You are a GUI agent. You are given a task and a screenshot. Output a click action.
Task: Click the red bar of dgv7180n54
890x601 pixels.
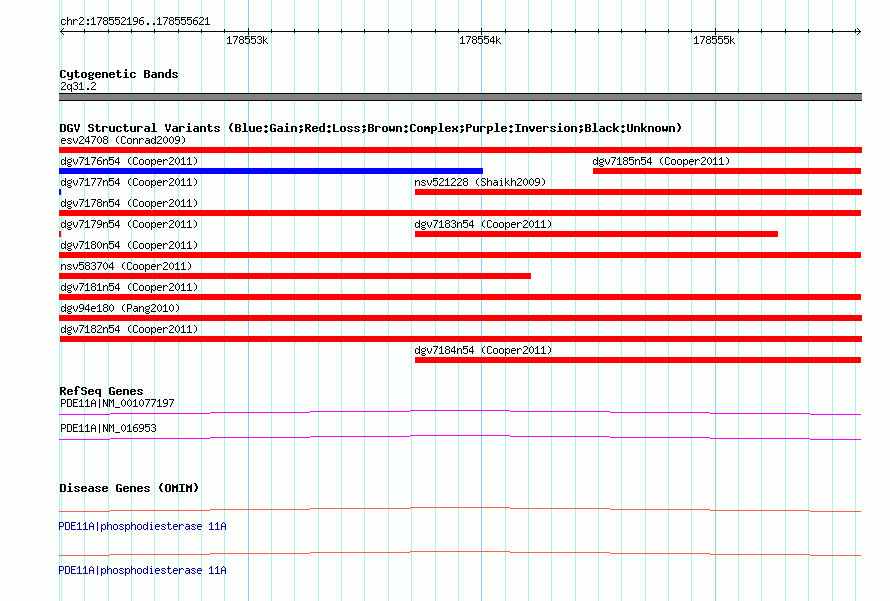point(460,255)
